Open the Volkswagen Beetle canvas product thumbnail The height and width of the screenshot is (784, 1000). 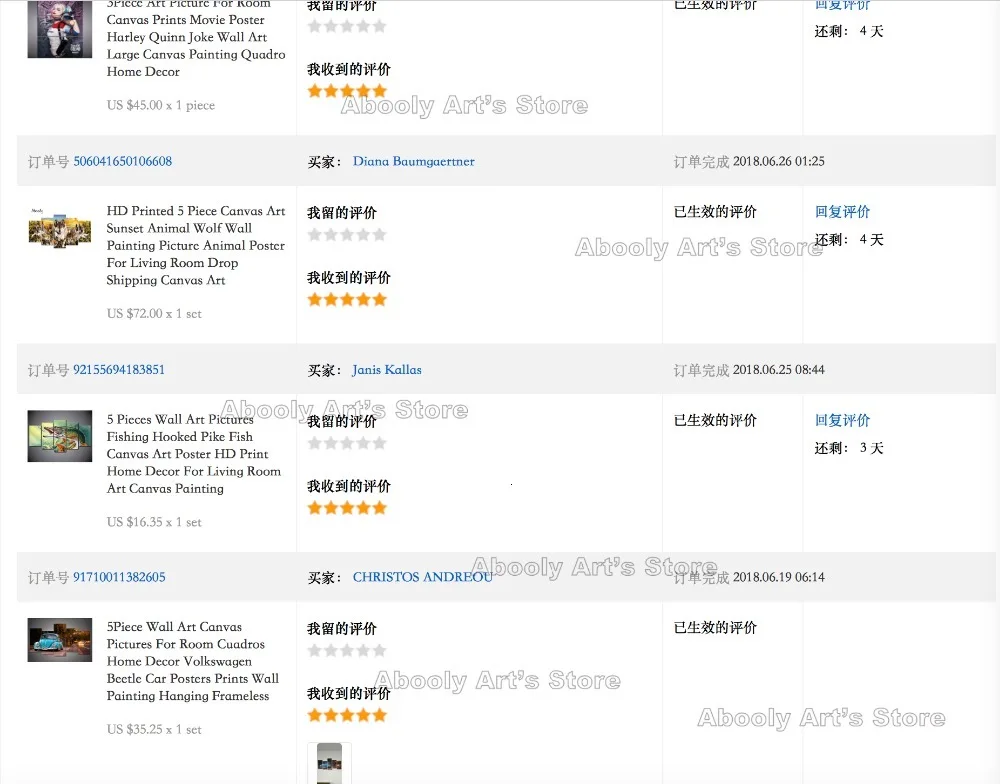tap(59, 640)
